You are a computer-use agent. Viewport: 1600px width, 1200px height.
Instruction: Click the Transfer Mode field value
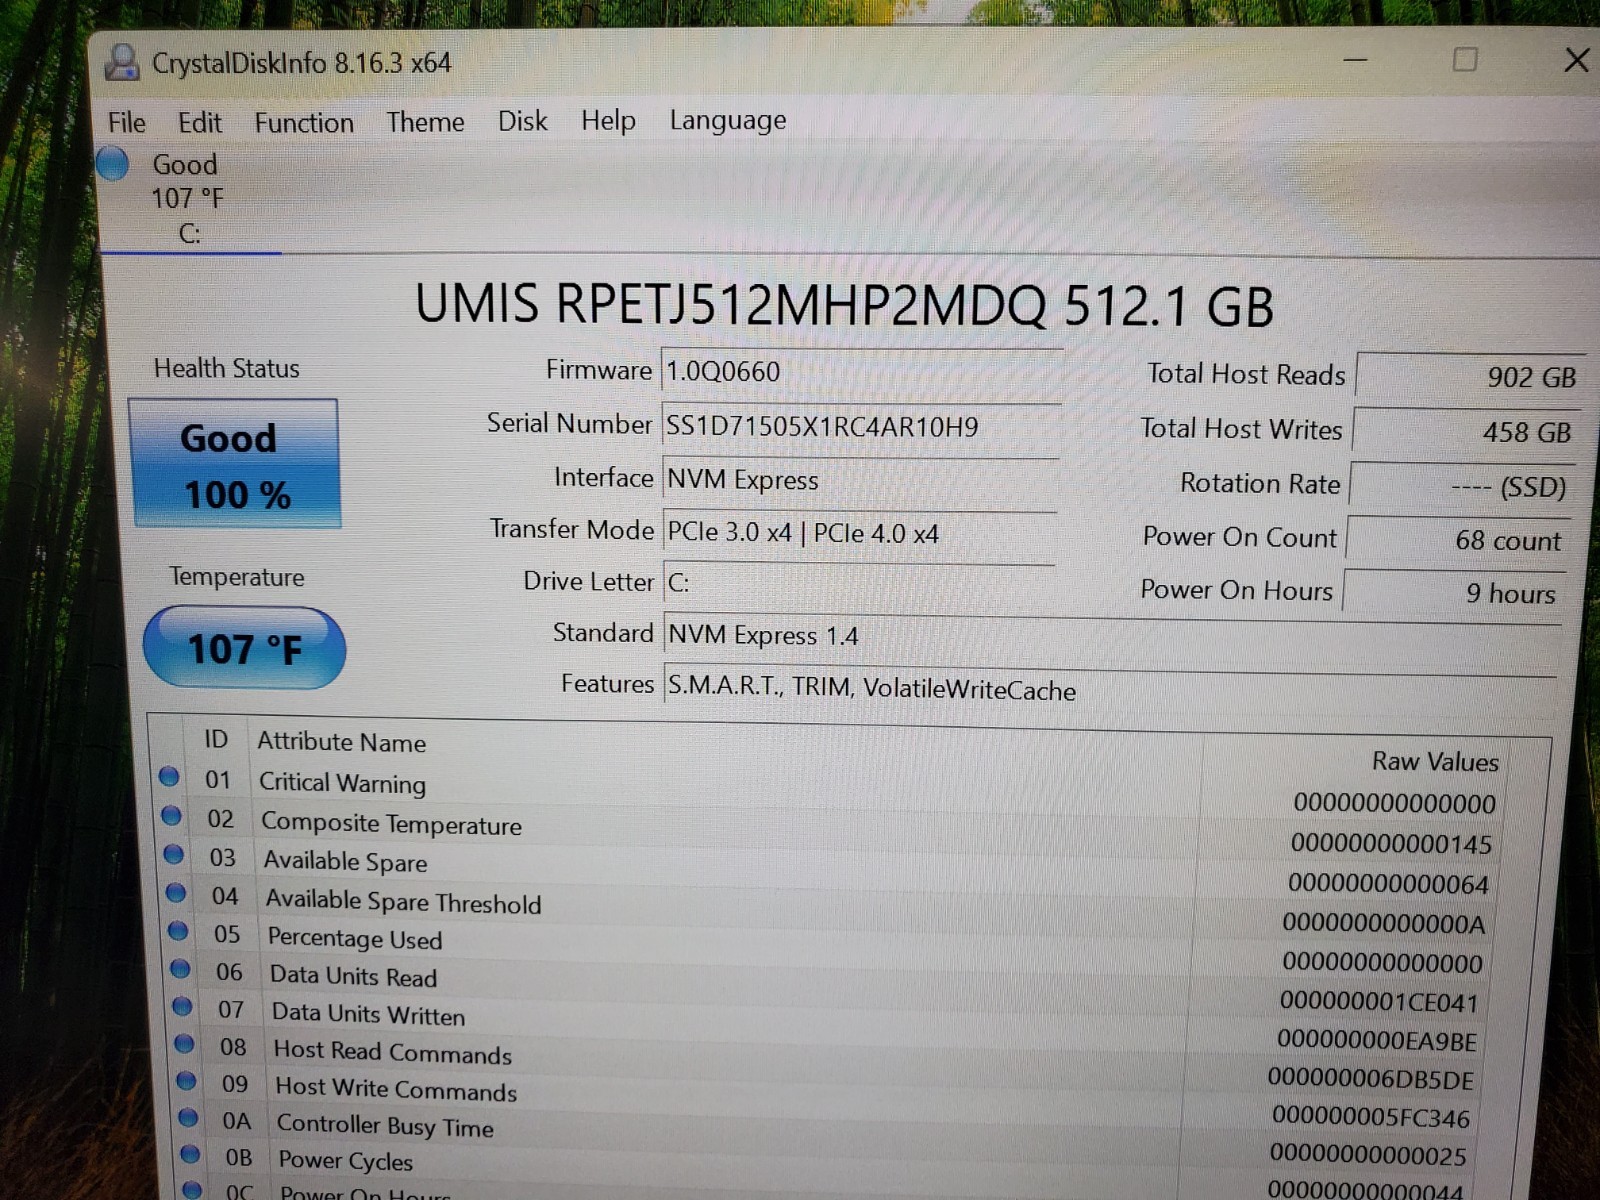(x=859, y=533)
